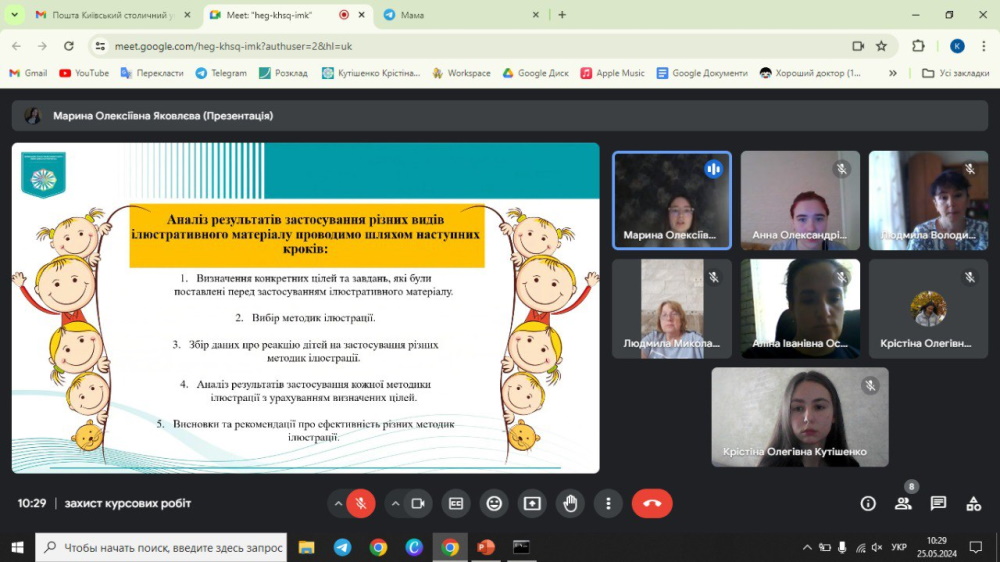Viewport: 1000px width, 562px height.
Task: Click the Windows taskbar search box
Action: tap(165, 547)
